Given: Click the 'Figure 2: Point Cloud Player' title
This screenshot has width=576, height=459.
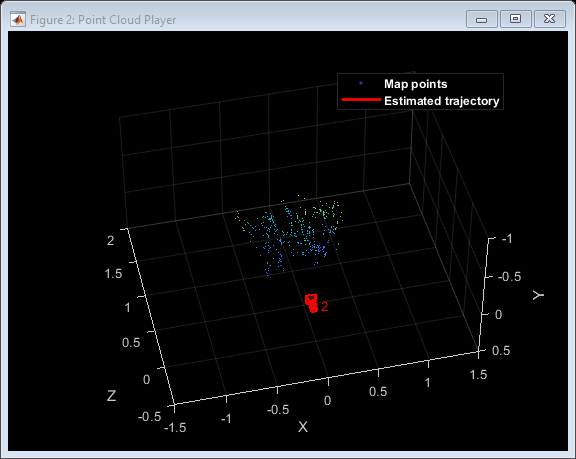Looking at the screenshot, I should 103,19.
